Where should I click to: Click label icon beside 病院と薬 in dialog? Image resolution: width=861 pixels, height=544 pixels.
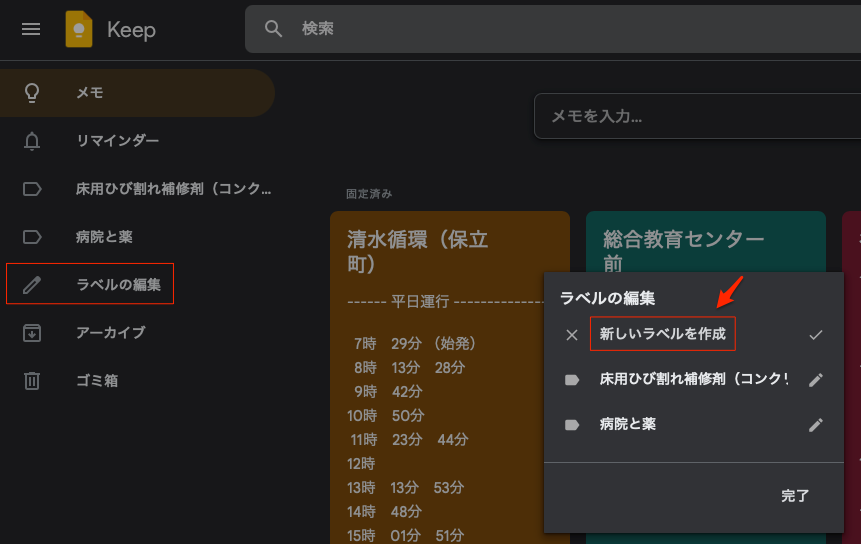click(x=572, y=425)
